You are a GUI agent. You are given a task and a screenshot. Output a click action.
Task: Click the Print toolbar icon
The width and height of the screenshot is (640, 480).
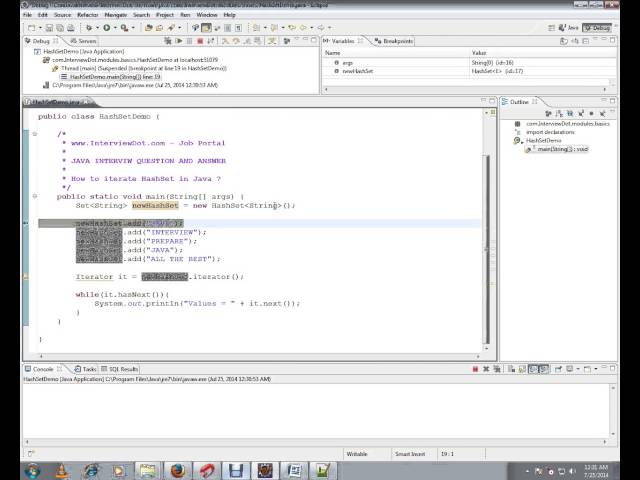click(x=71, y=28)
